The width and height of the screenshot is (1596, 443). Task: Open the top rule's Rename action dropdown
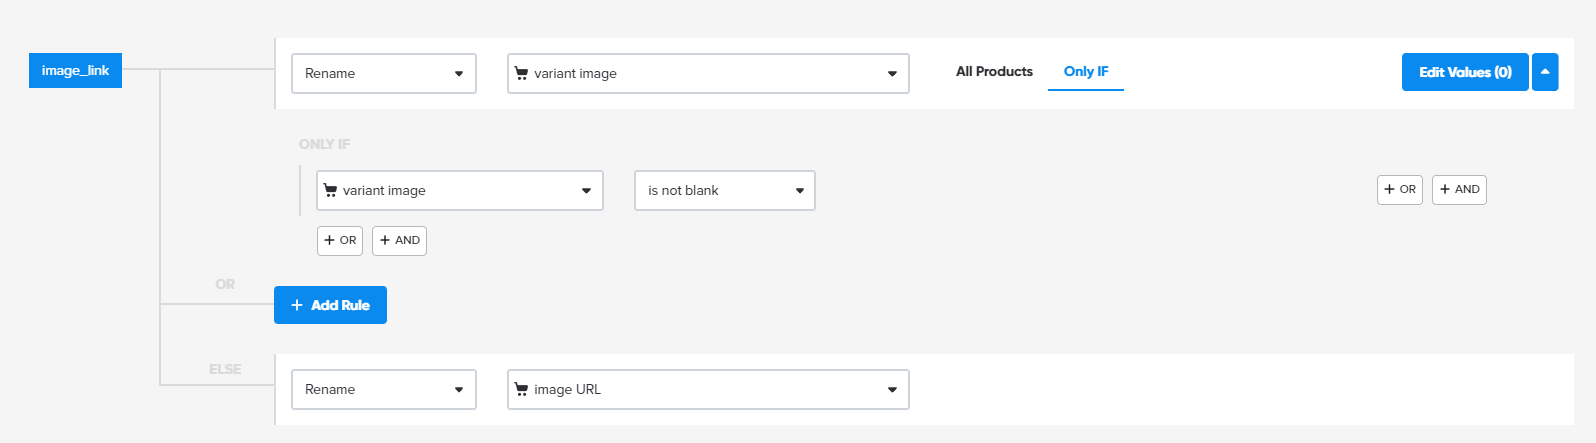(x=384, y=73)
